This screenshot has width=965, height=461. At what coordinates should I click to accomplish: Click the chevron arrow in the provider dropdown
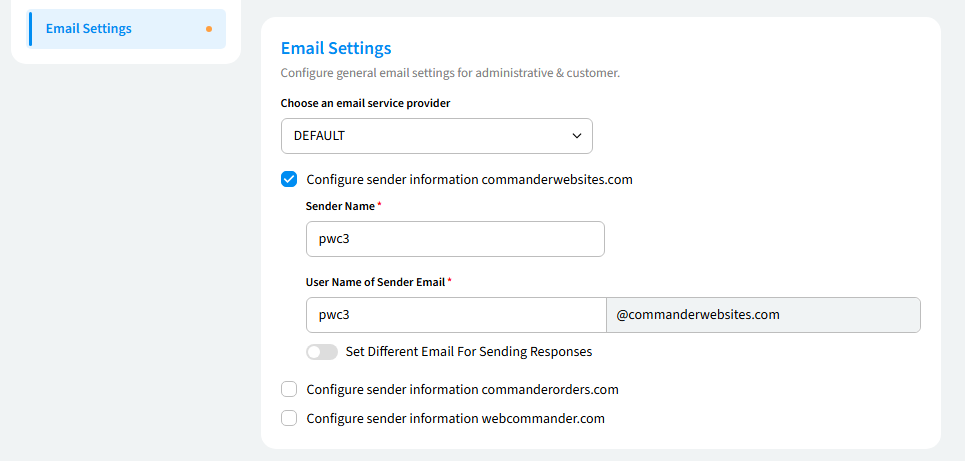577,136
